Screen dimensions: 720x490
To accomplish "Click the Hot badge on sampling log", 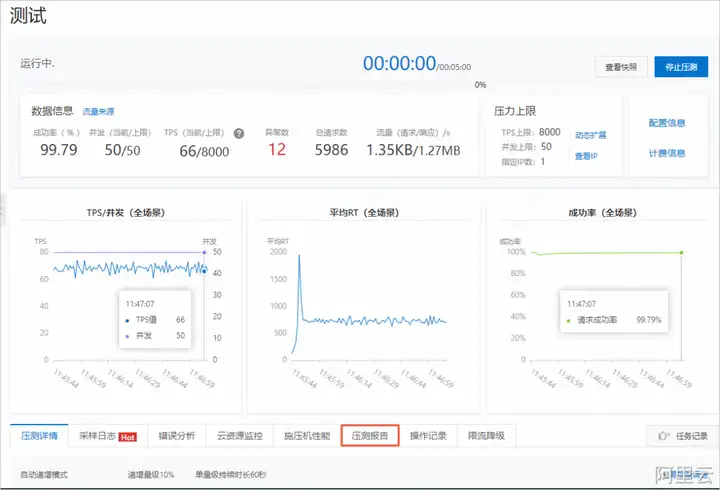I will pyautogui.click(x=128, y=437).
